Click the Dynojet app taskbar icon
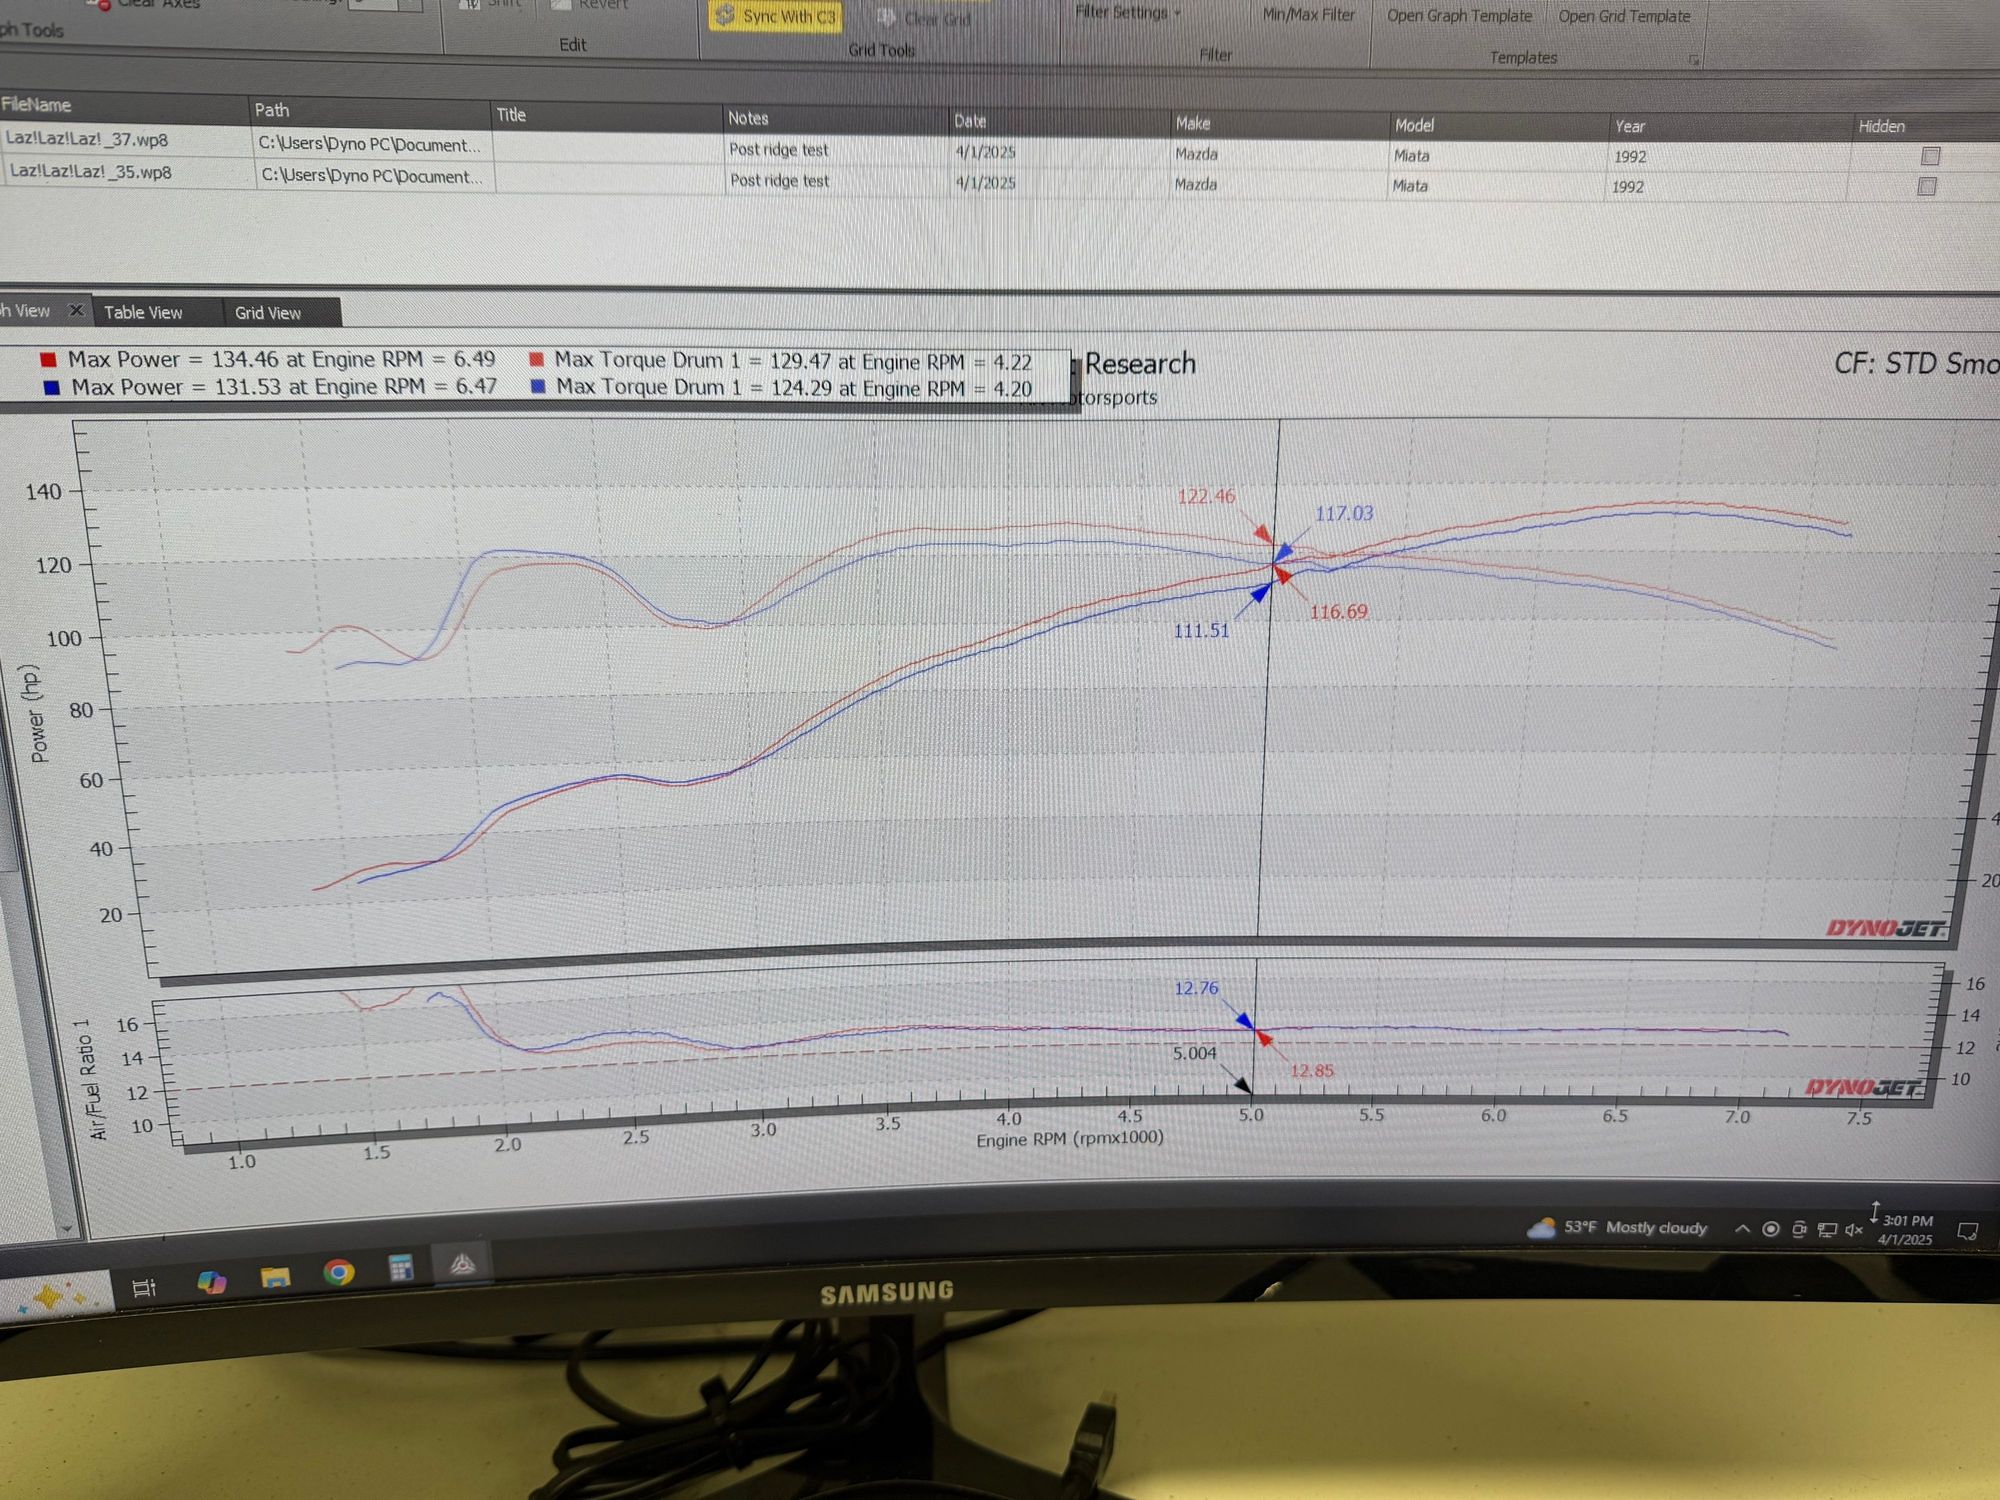Viewport: 2000px width, 1500px height. [462, 1265]
